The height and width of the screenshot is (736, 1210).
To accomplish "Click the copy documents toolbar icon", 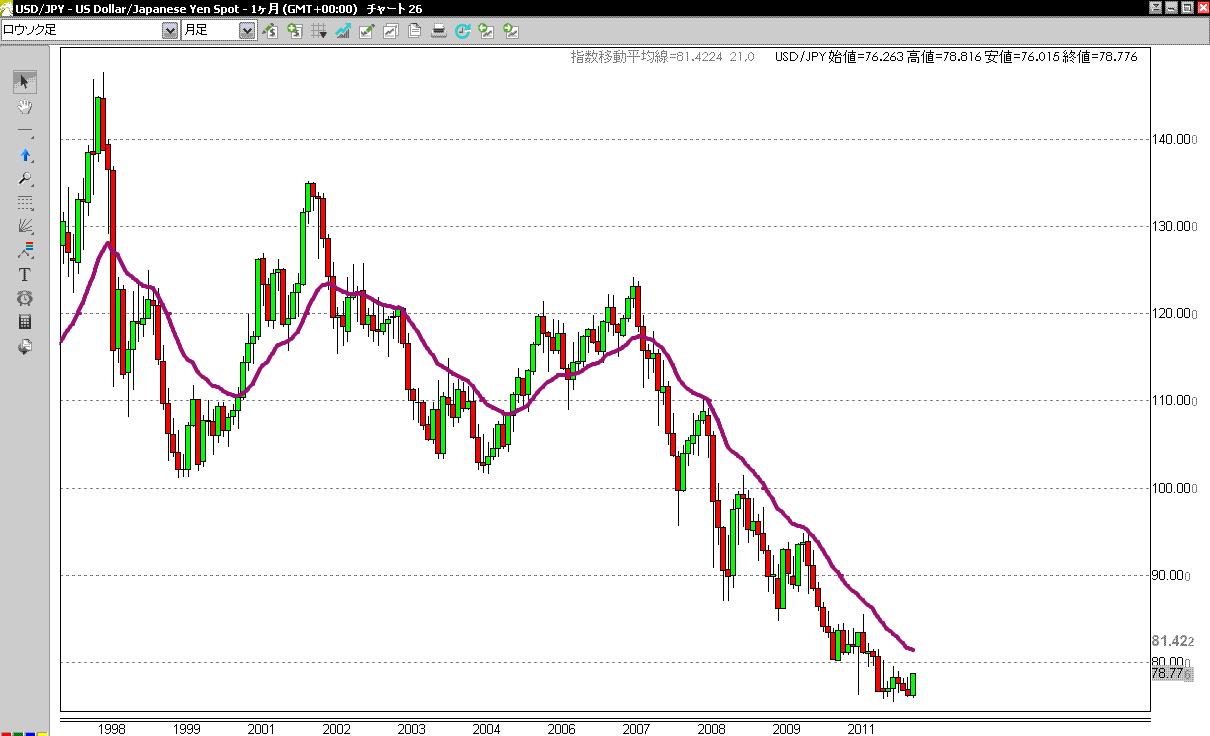I will pos(414,31).
